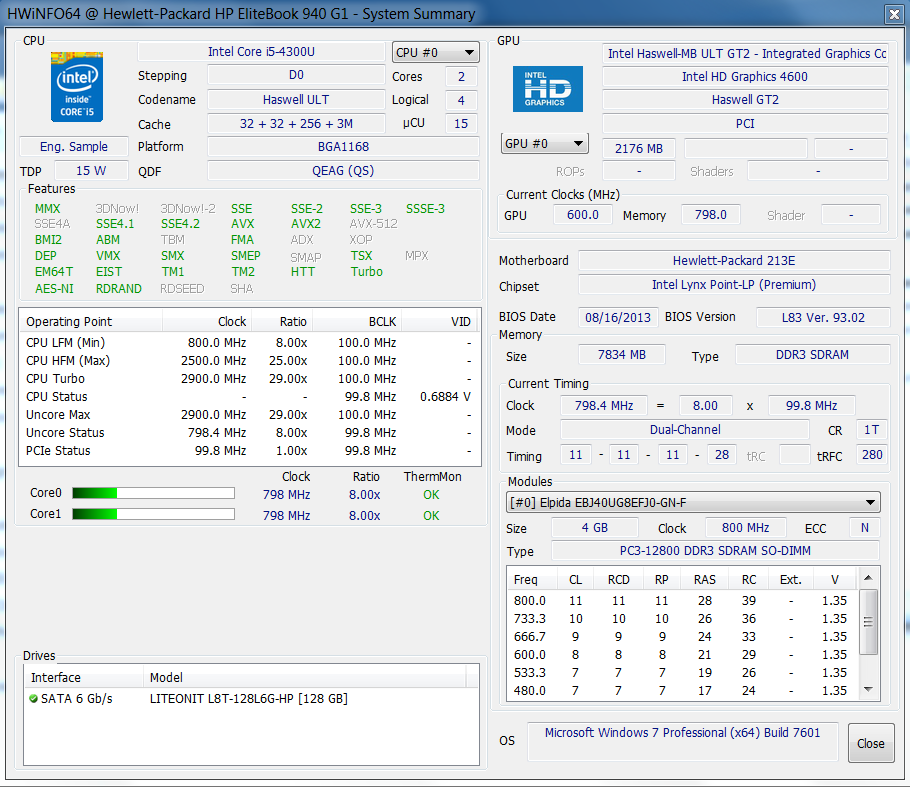Close the System Summary window via X

tap(894, 15)
